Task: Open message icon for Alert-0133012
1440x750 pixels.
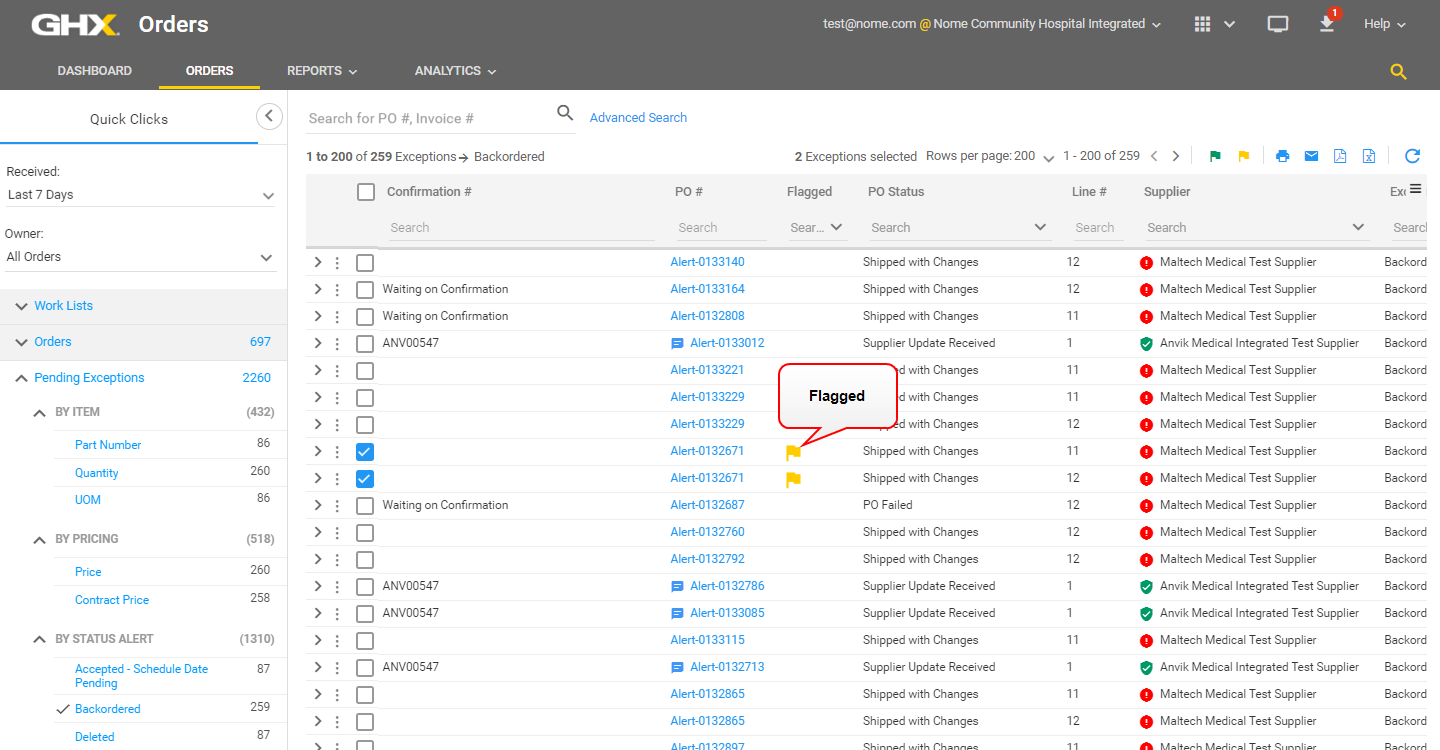Action: pyautogui.click(x=677, y=343)
